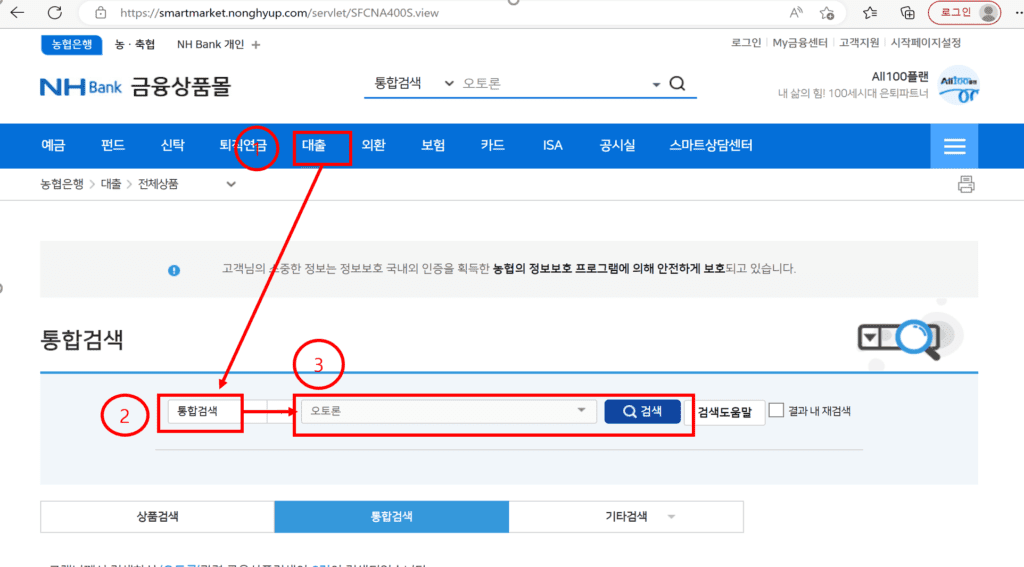Screen dimensions: 1024x567
Task: Open the 공시실 menu
Action: (x=617, y=145)
